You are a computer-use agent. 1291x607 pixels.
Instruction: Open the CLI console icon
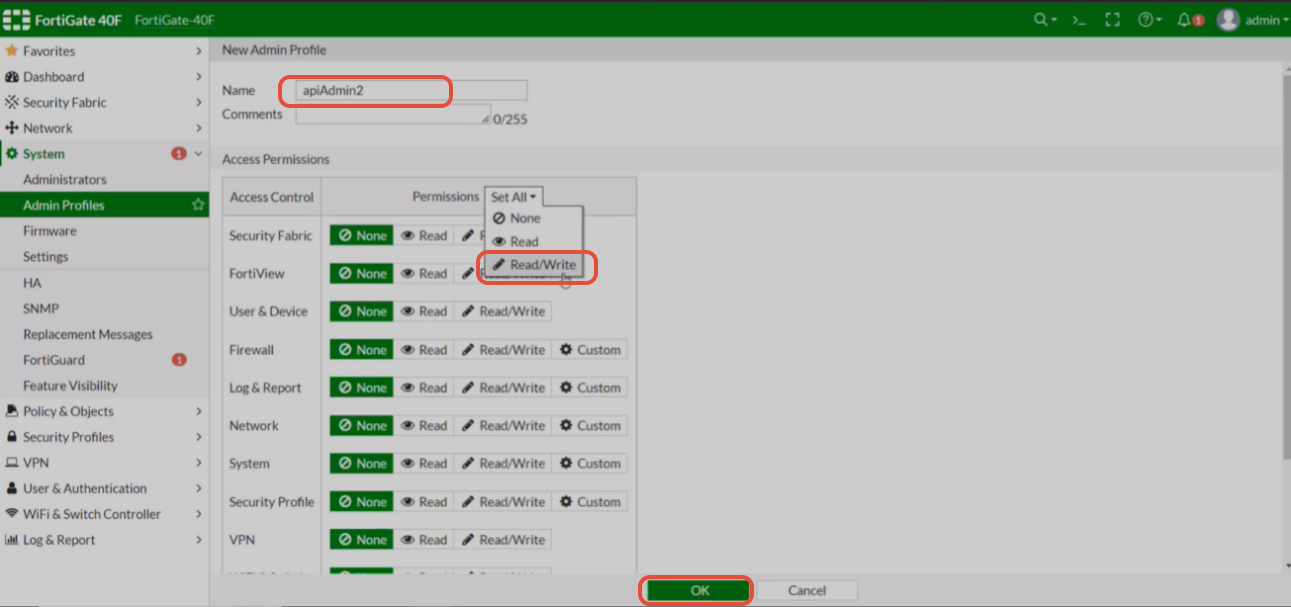(1079, 20)
